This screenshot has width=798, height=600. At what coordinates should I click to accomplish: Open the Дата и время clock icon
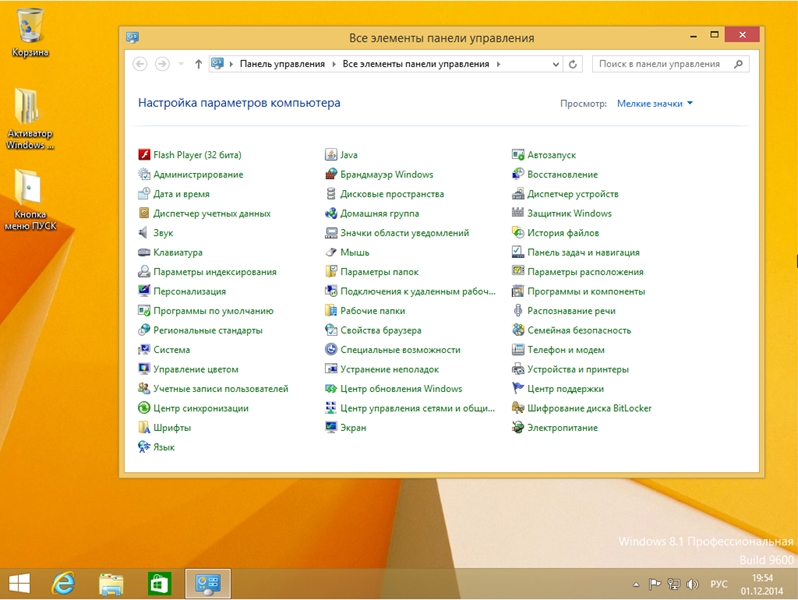144,194
